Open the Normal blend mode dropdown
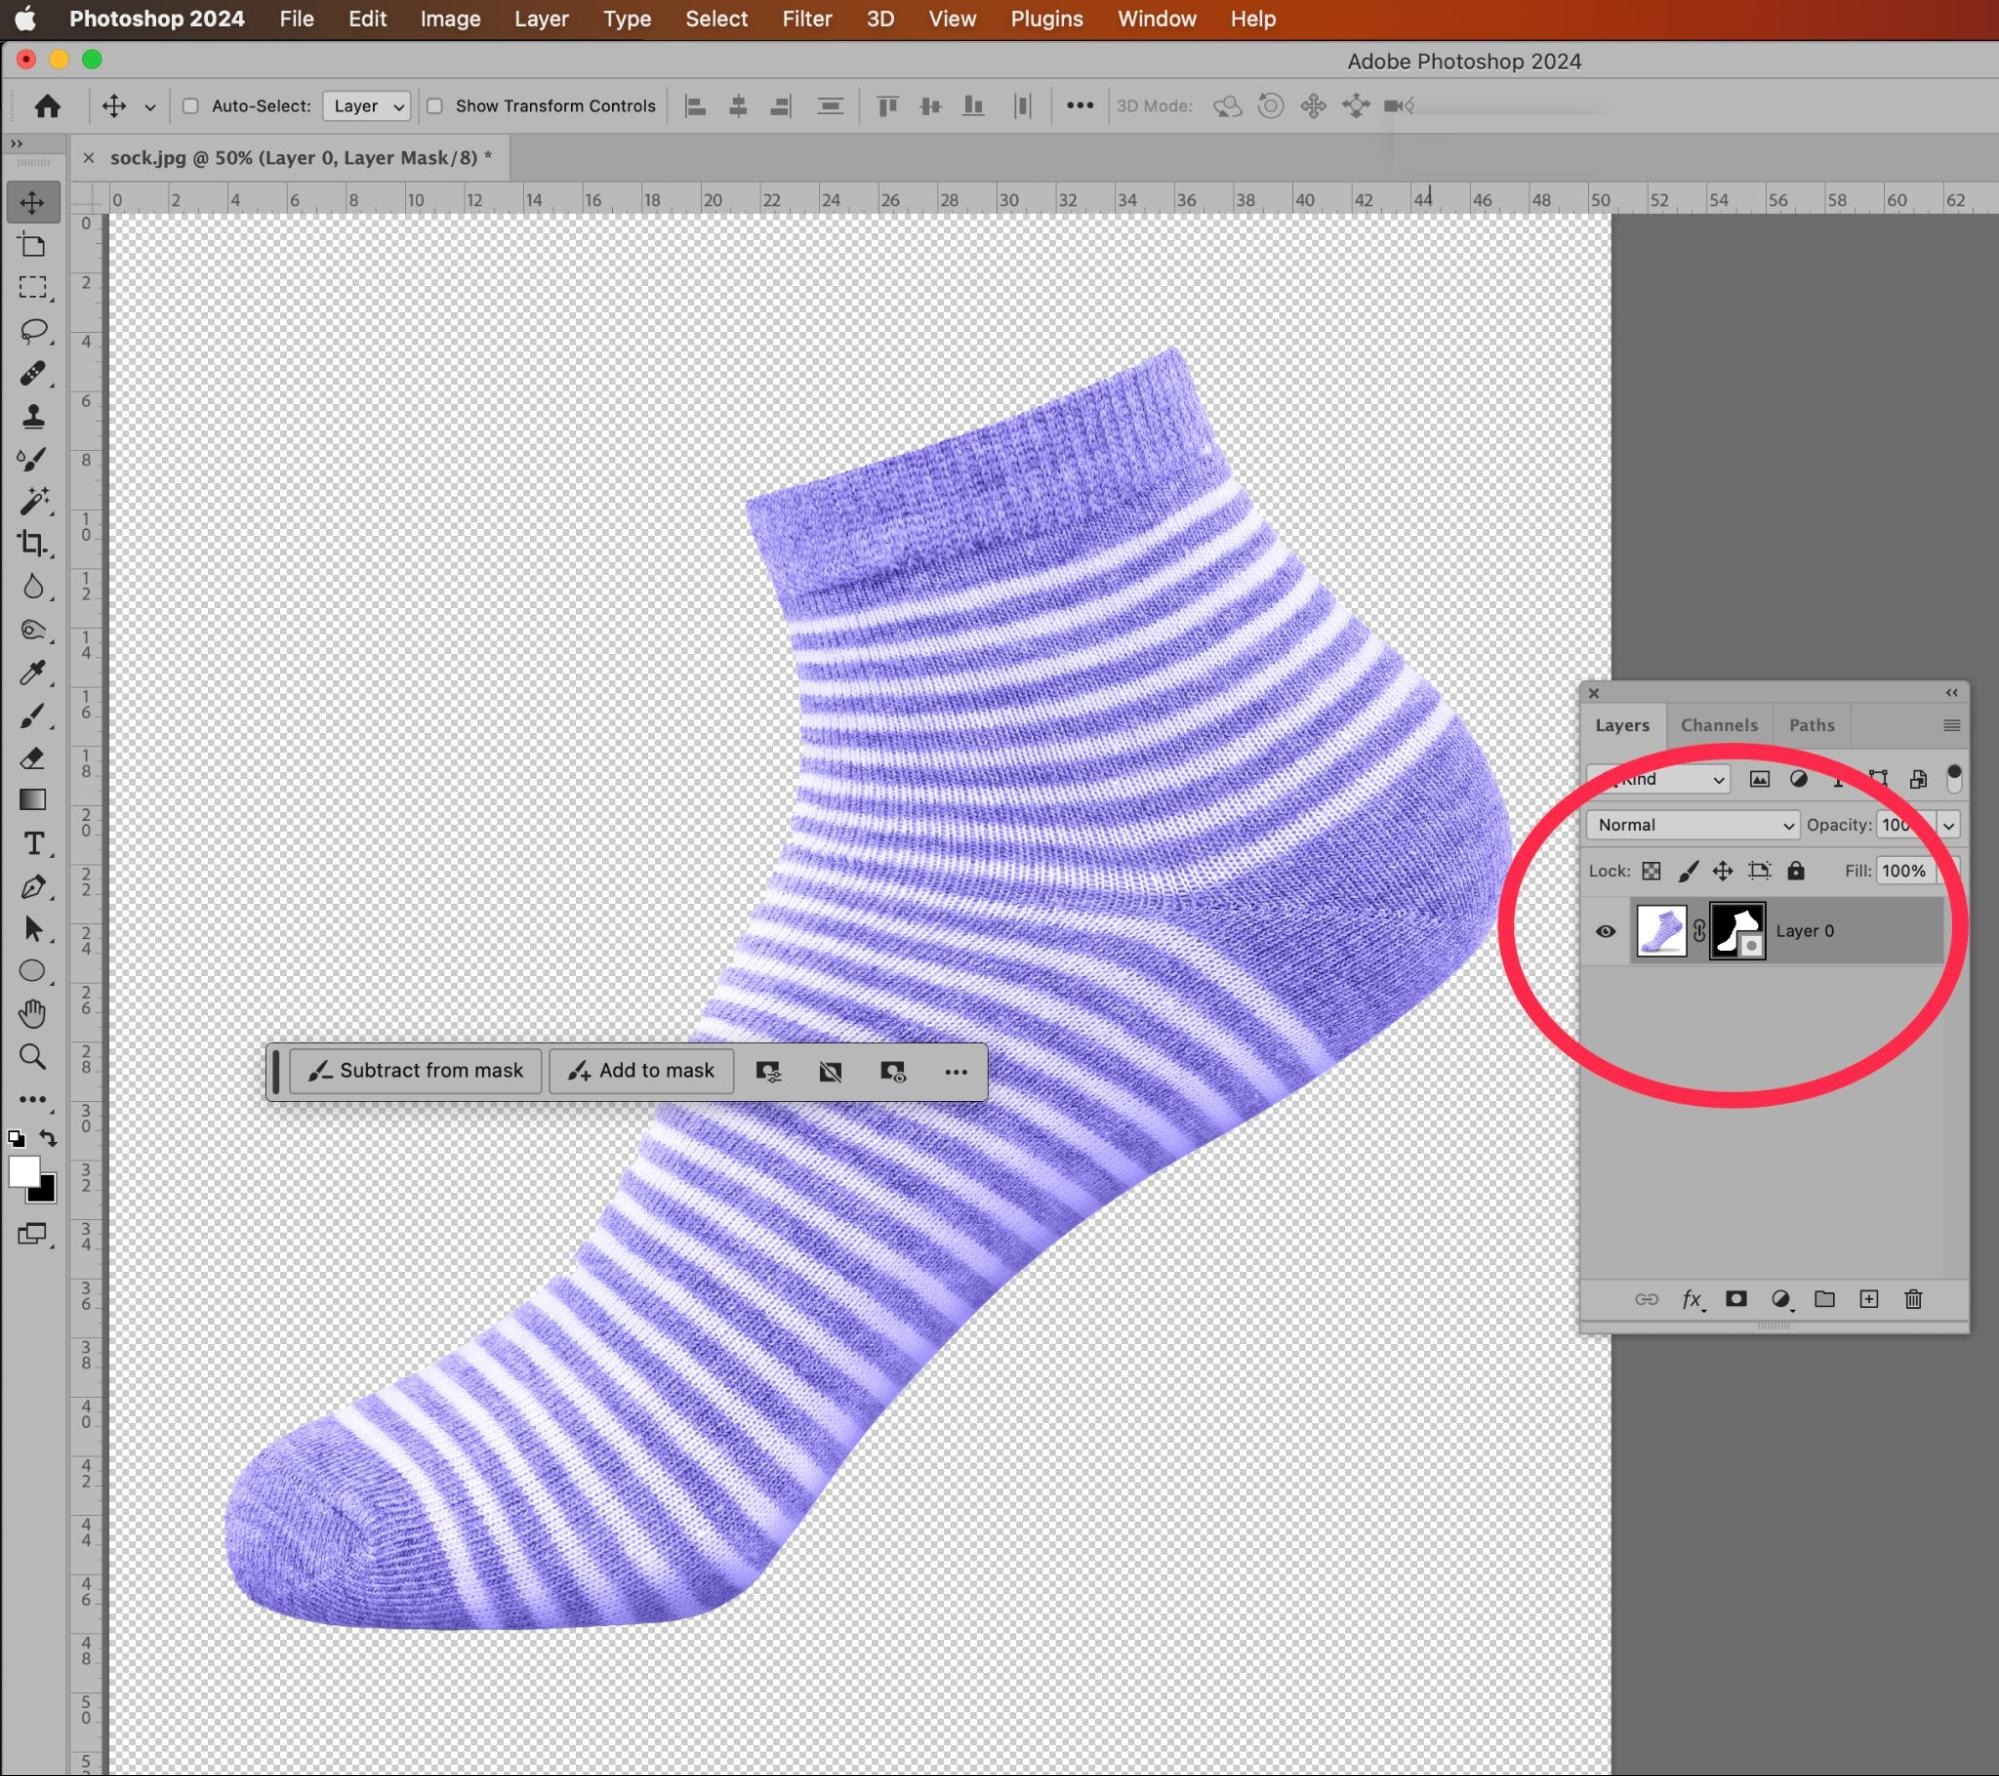This screenshot has height=1776, width=1999. click(1693, 825)
